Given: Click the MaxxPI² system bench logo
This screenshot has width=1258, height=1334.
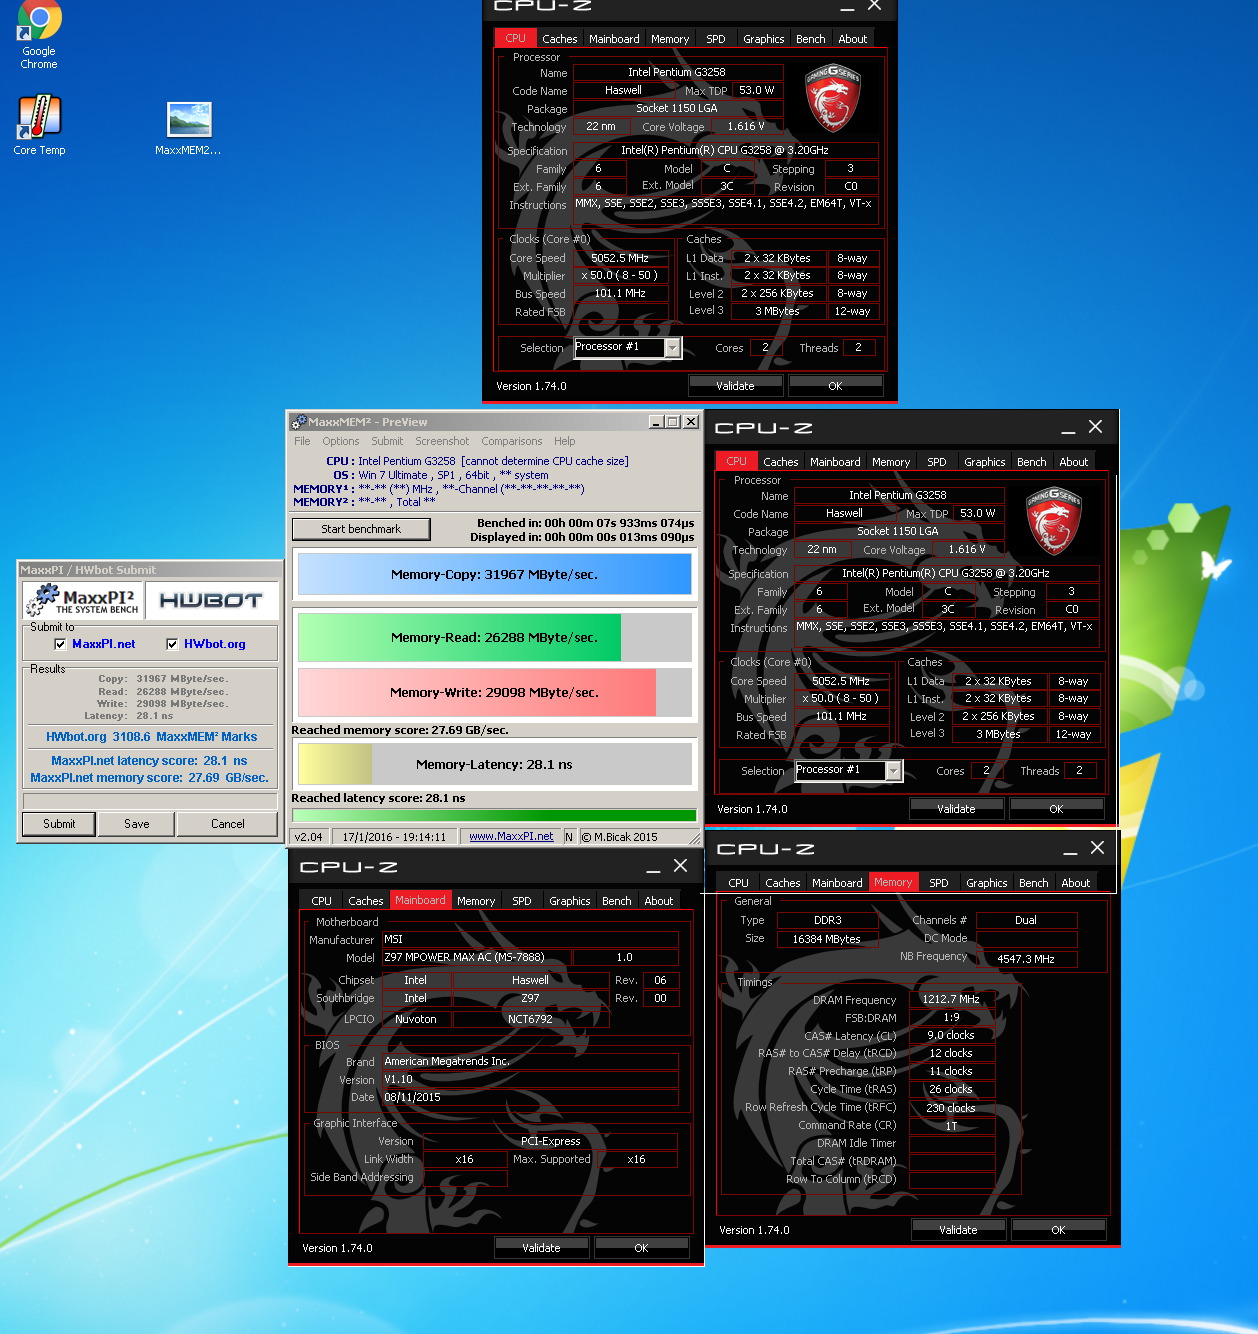Looking at the screenshot, I should click(83, 600).
